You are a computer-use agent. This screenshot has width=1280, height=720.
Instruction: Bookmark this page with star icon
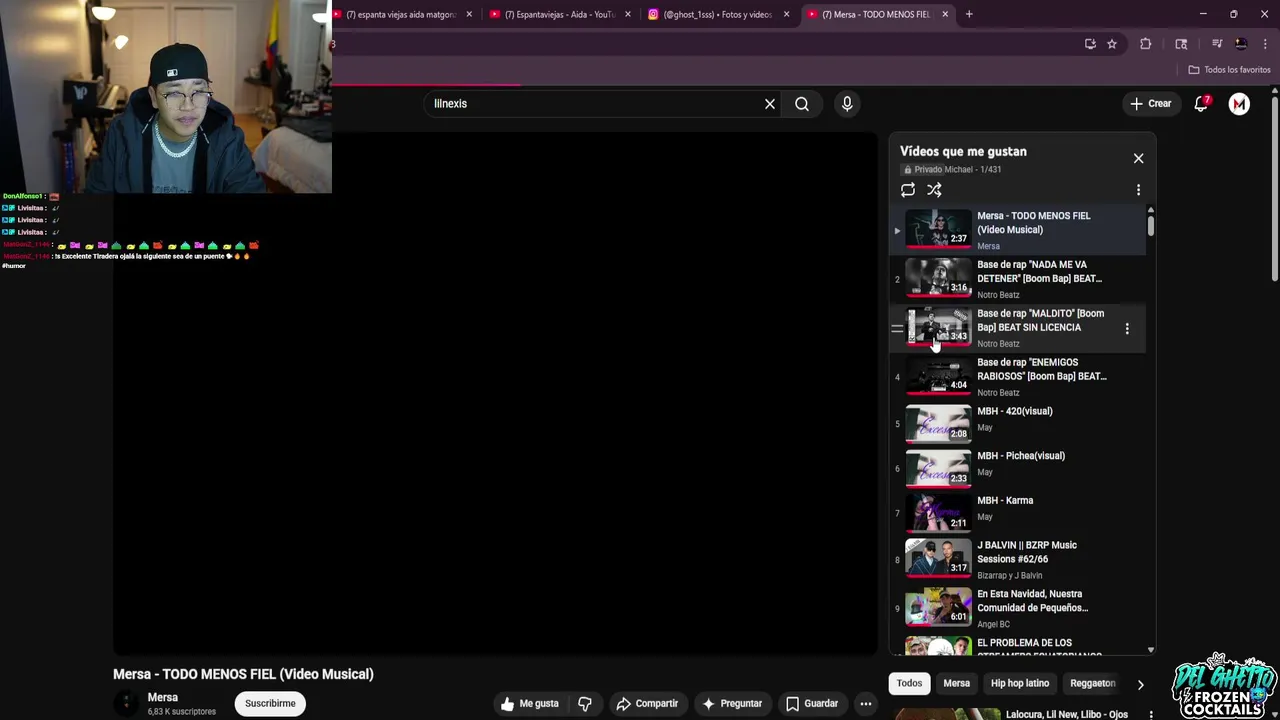click(x=1112, y=44)
